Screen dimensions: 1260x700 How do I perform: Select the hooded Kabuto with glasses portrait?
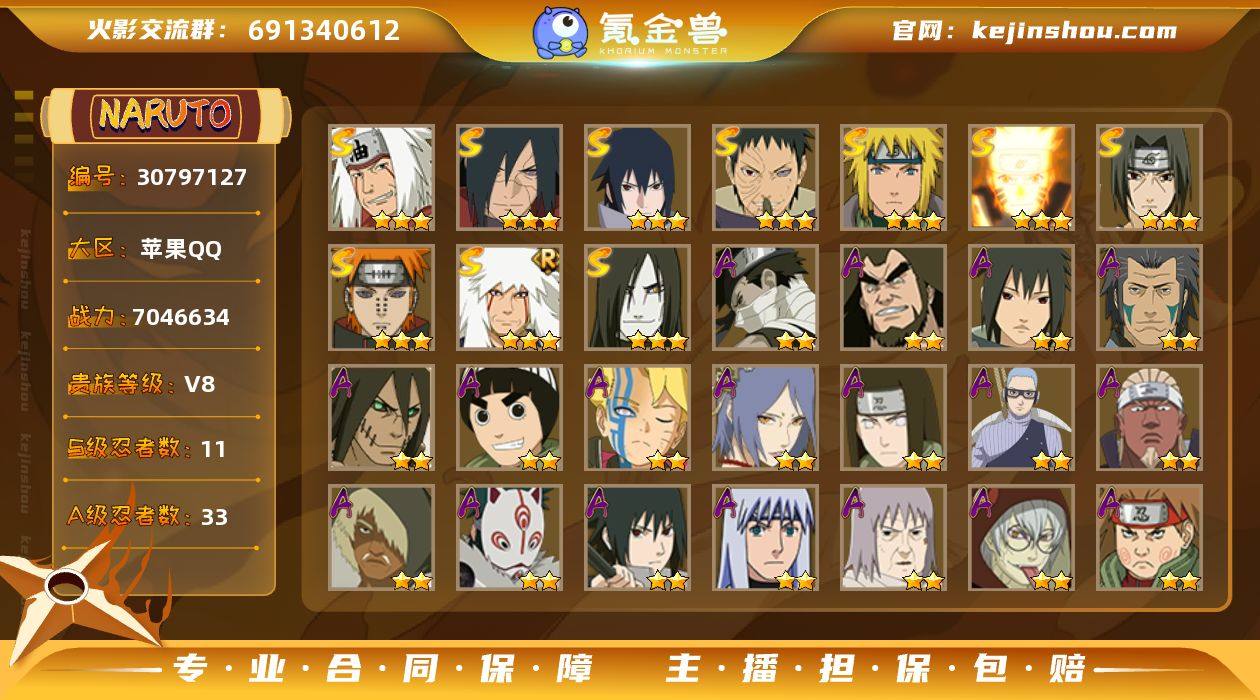[1021, 538]
